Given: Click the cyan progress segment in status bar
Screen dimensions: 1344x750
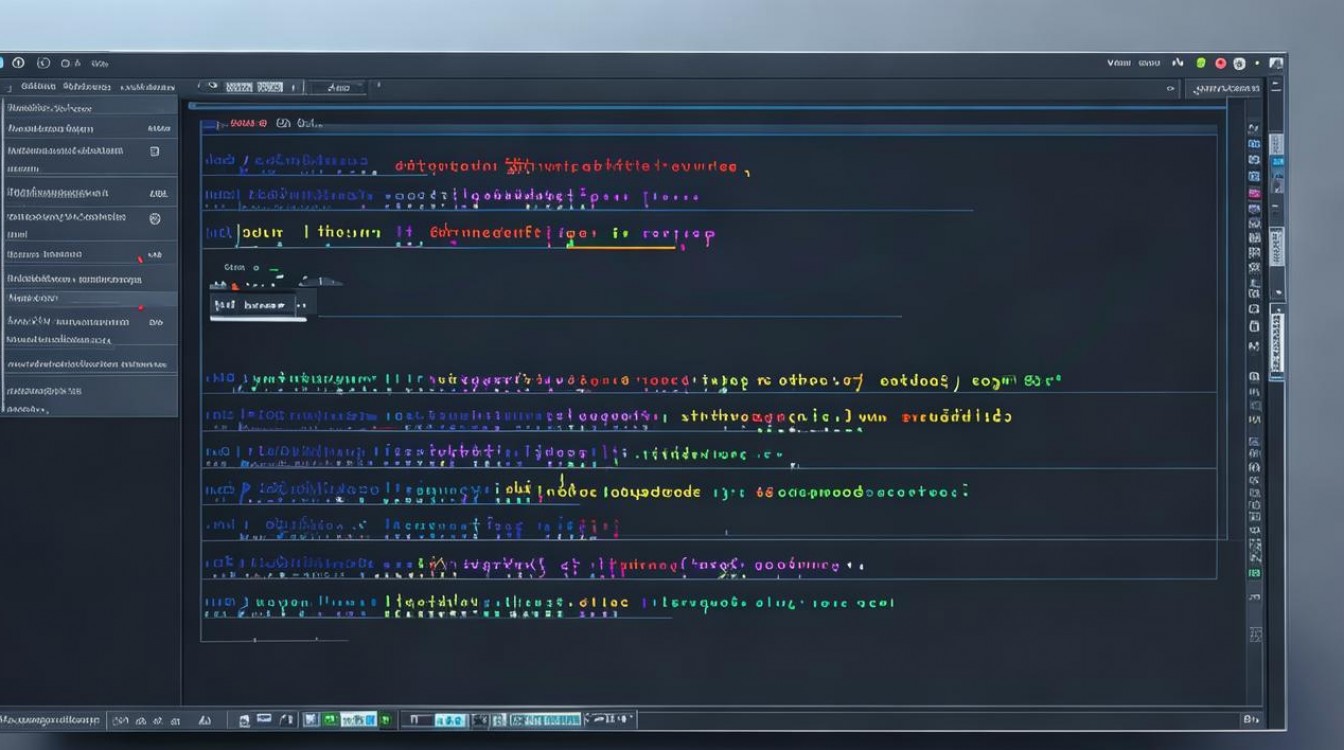Looking at the screenshot, I should 545,720.
